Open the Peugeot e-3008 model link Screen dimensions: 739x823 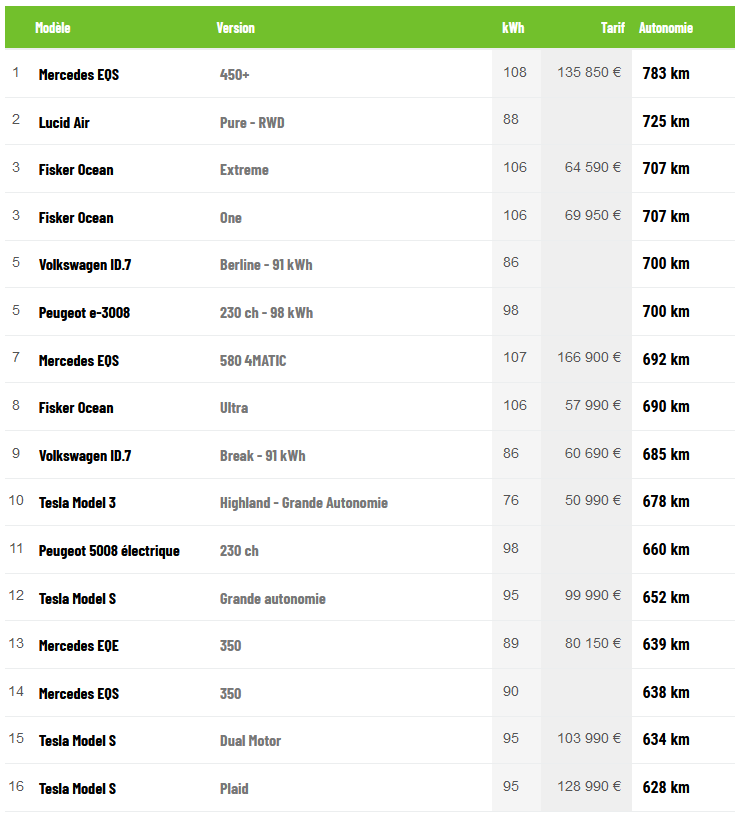[x=84, y=313]
